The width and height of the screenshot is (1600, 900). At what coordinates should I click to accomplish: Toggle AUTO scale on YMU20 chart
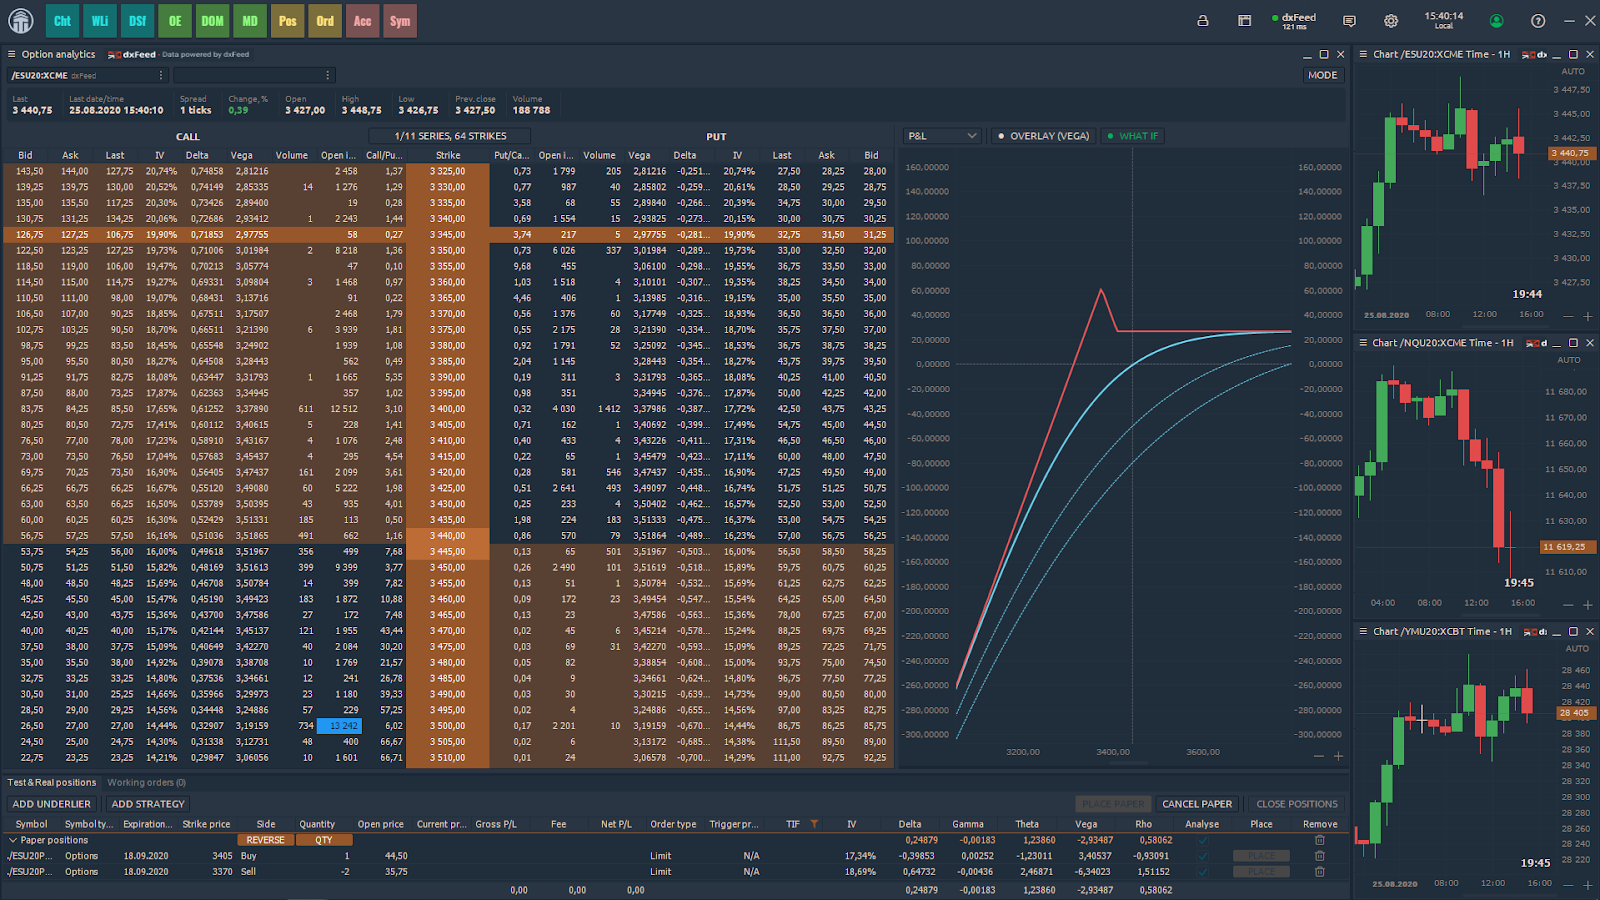(x=1577, y=649)
